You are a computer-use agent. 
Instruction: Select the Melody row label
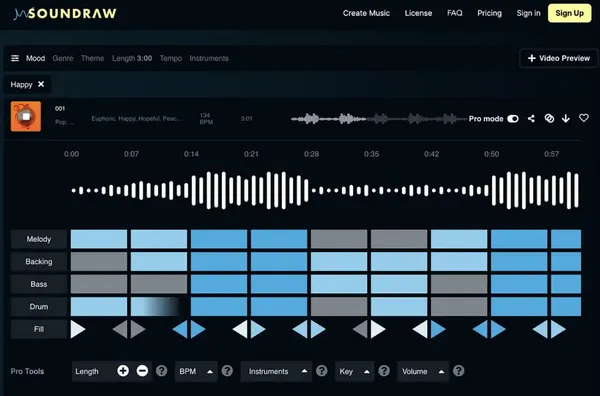[39, 239]
